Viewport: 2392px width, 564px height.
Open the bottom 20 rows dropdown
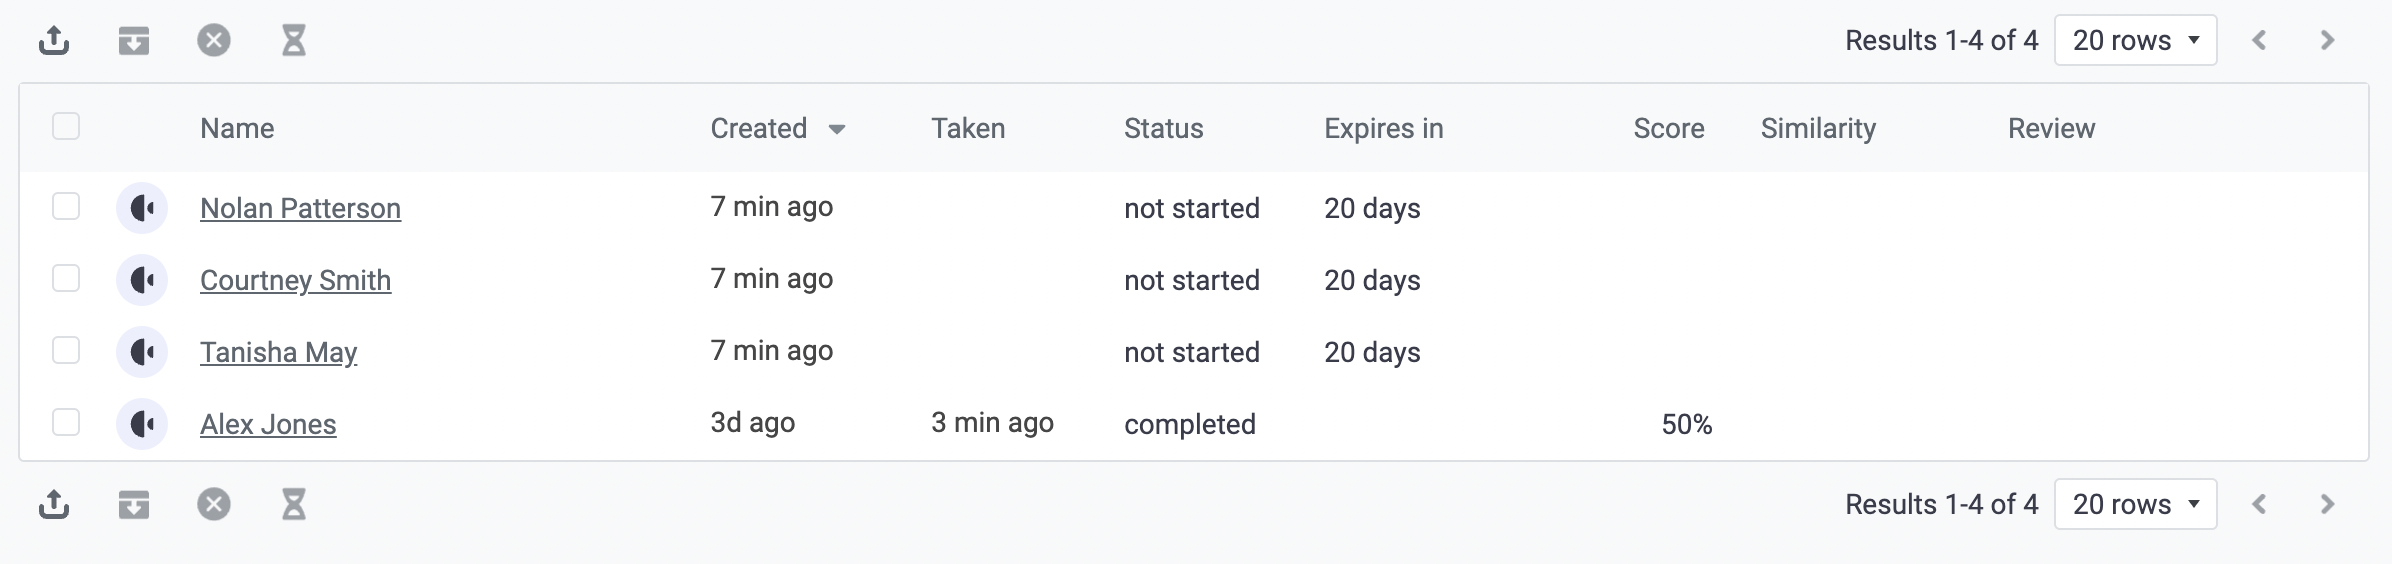click(x=2136, y=505)
